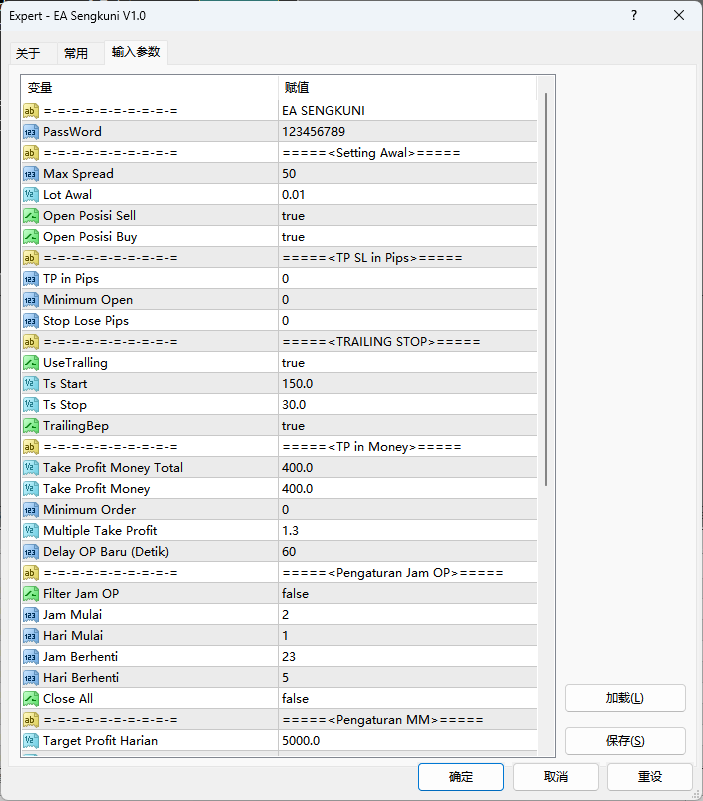This screenshot has width=703, height=801.
Task: Click the 确定 button
Action: 461,777
